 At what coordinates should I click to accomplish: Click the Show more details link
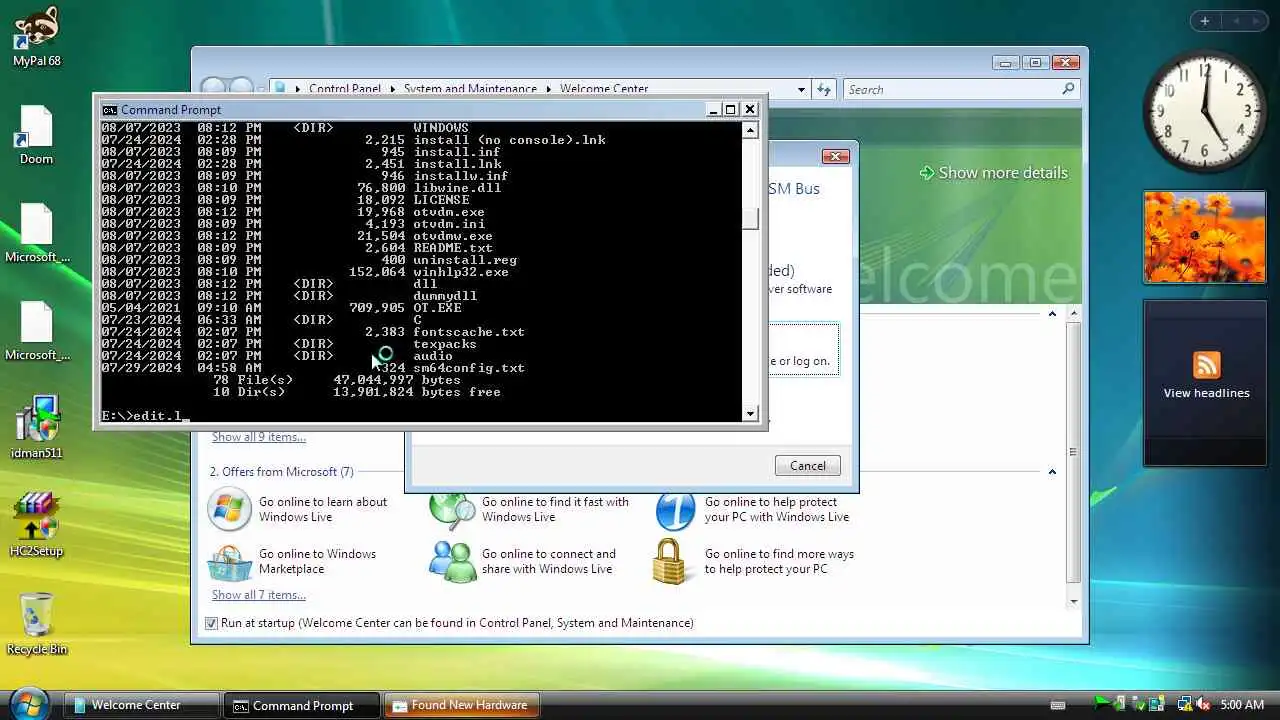[1003, 173]
